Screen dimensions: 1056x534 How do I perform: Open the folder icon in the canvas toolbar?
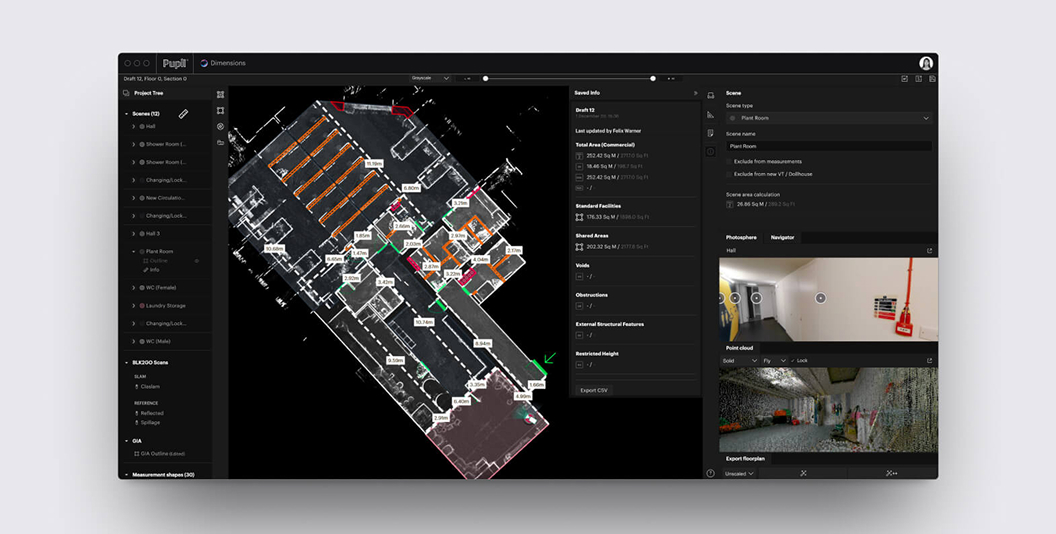[220, 143]
